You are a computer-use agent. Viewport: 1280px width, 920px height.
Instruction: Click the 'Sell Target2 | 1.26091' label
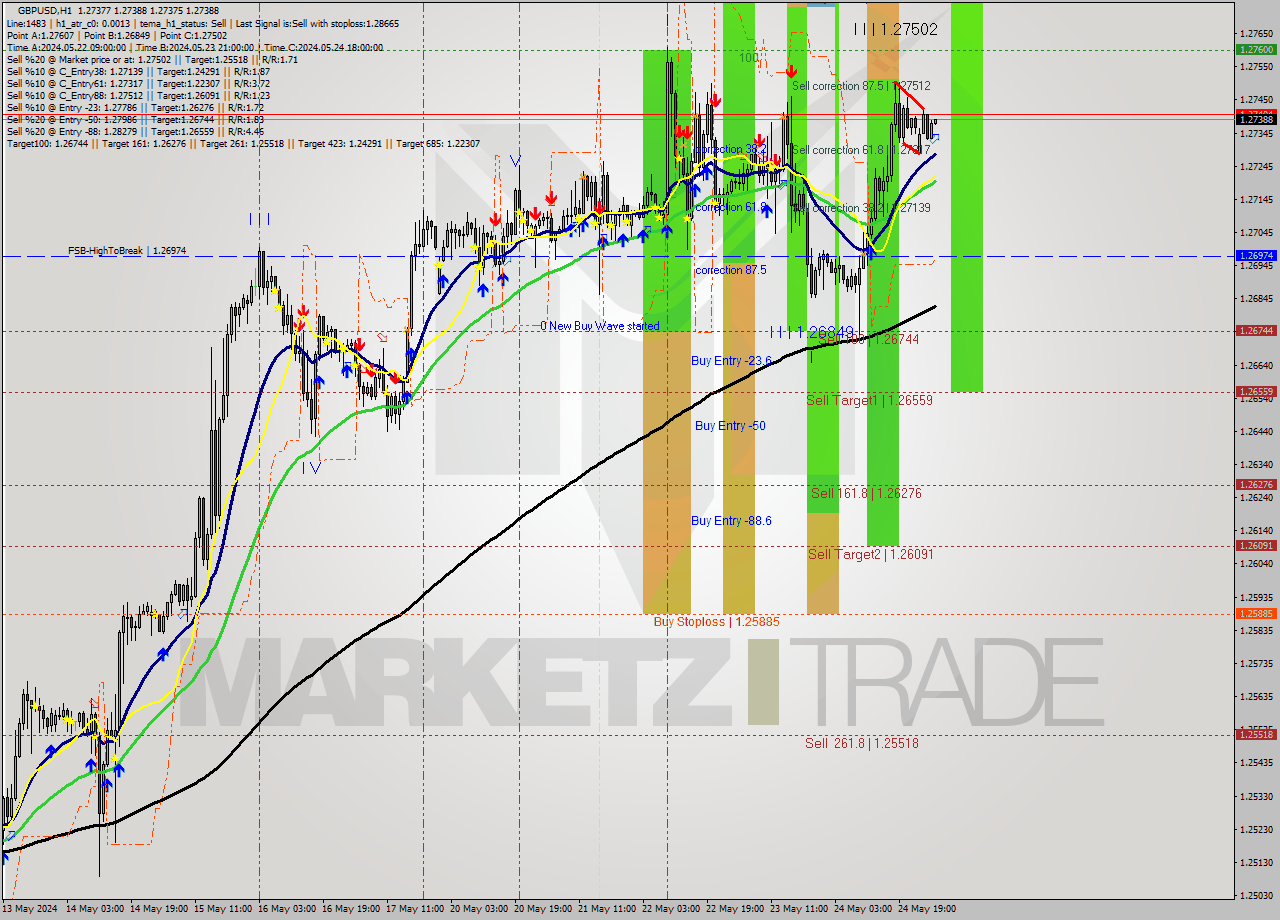[x=871, y=554]
